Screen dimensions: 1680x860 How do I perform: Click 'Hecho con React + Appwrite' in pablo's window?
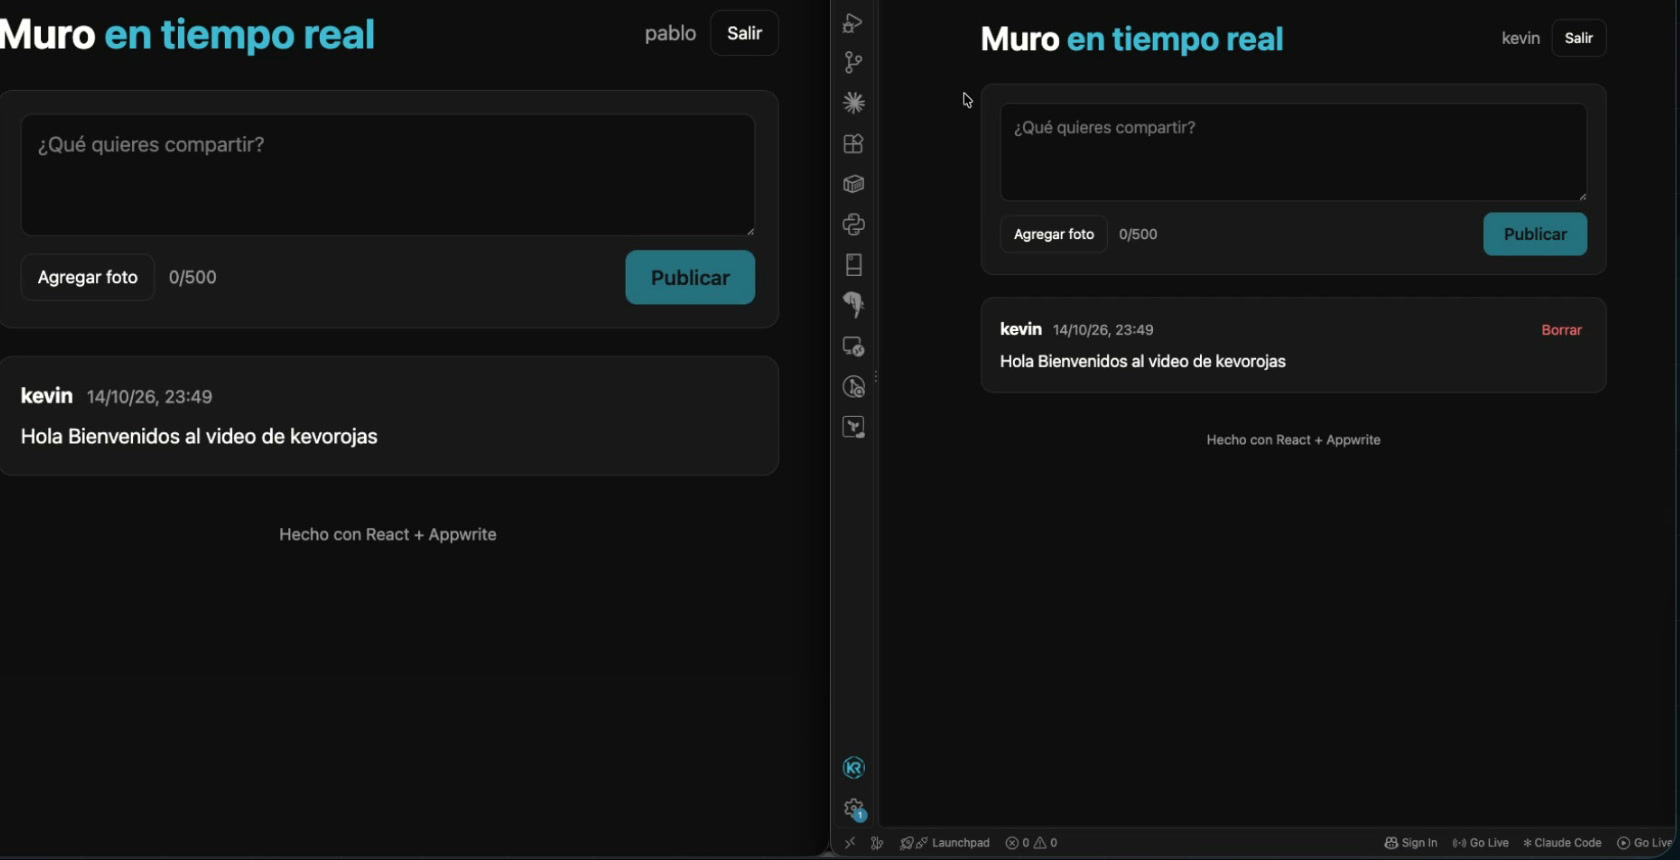pos(388,535)
